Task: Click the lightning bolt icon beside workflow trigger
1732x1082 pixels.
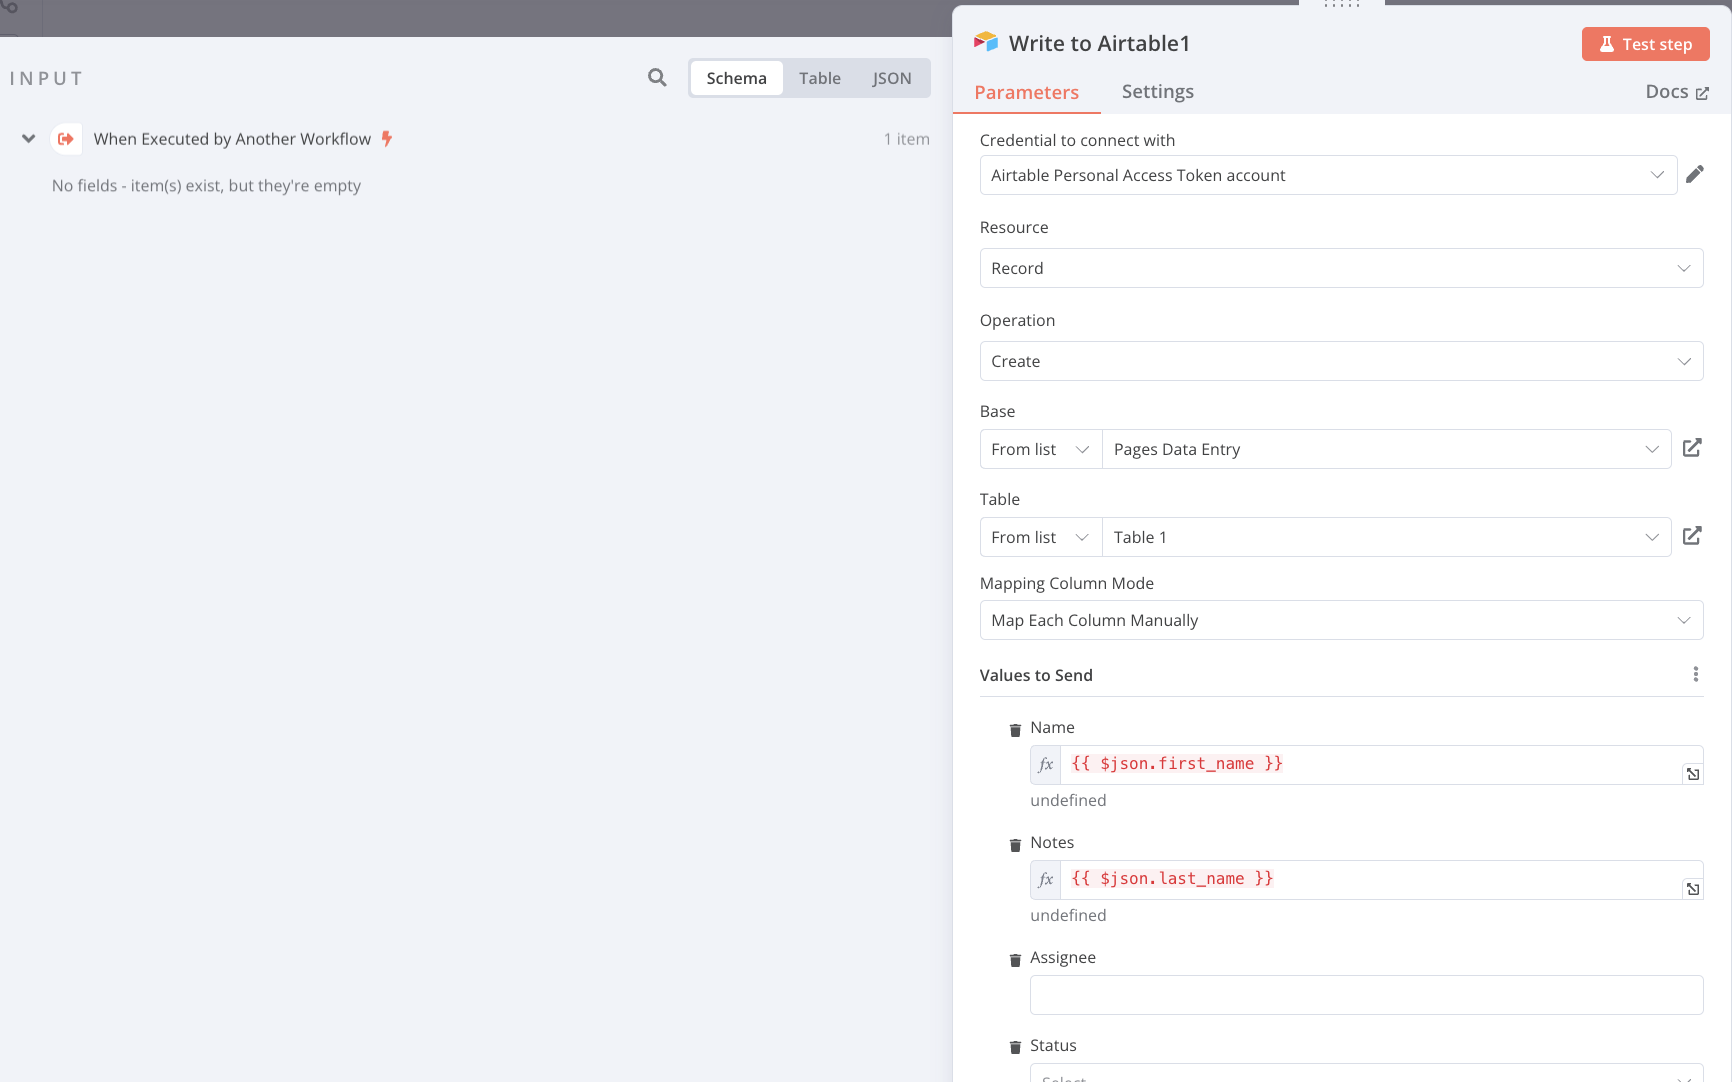Action: [x=387, y=139]
